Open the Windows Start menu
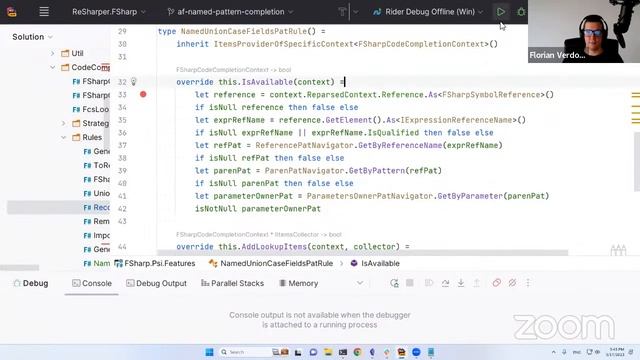 [209, 352]
